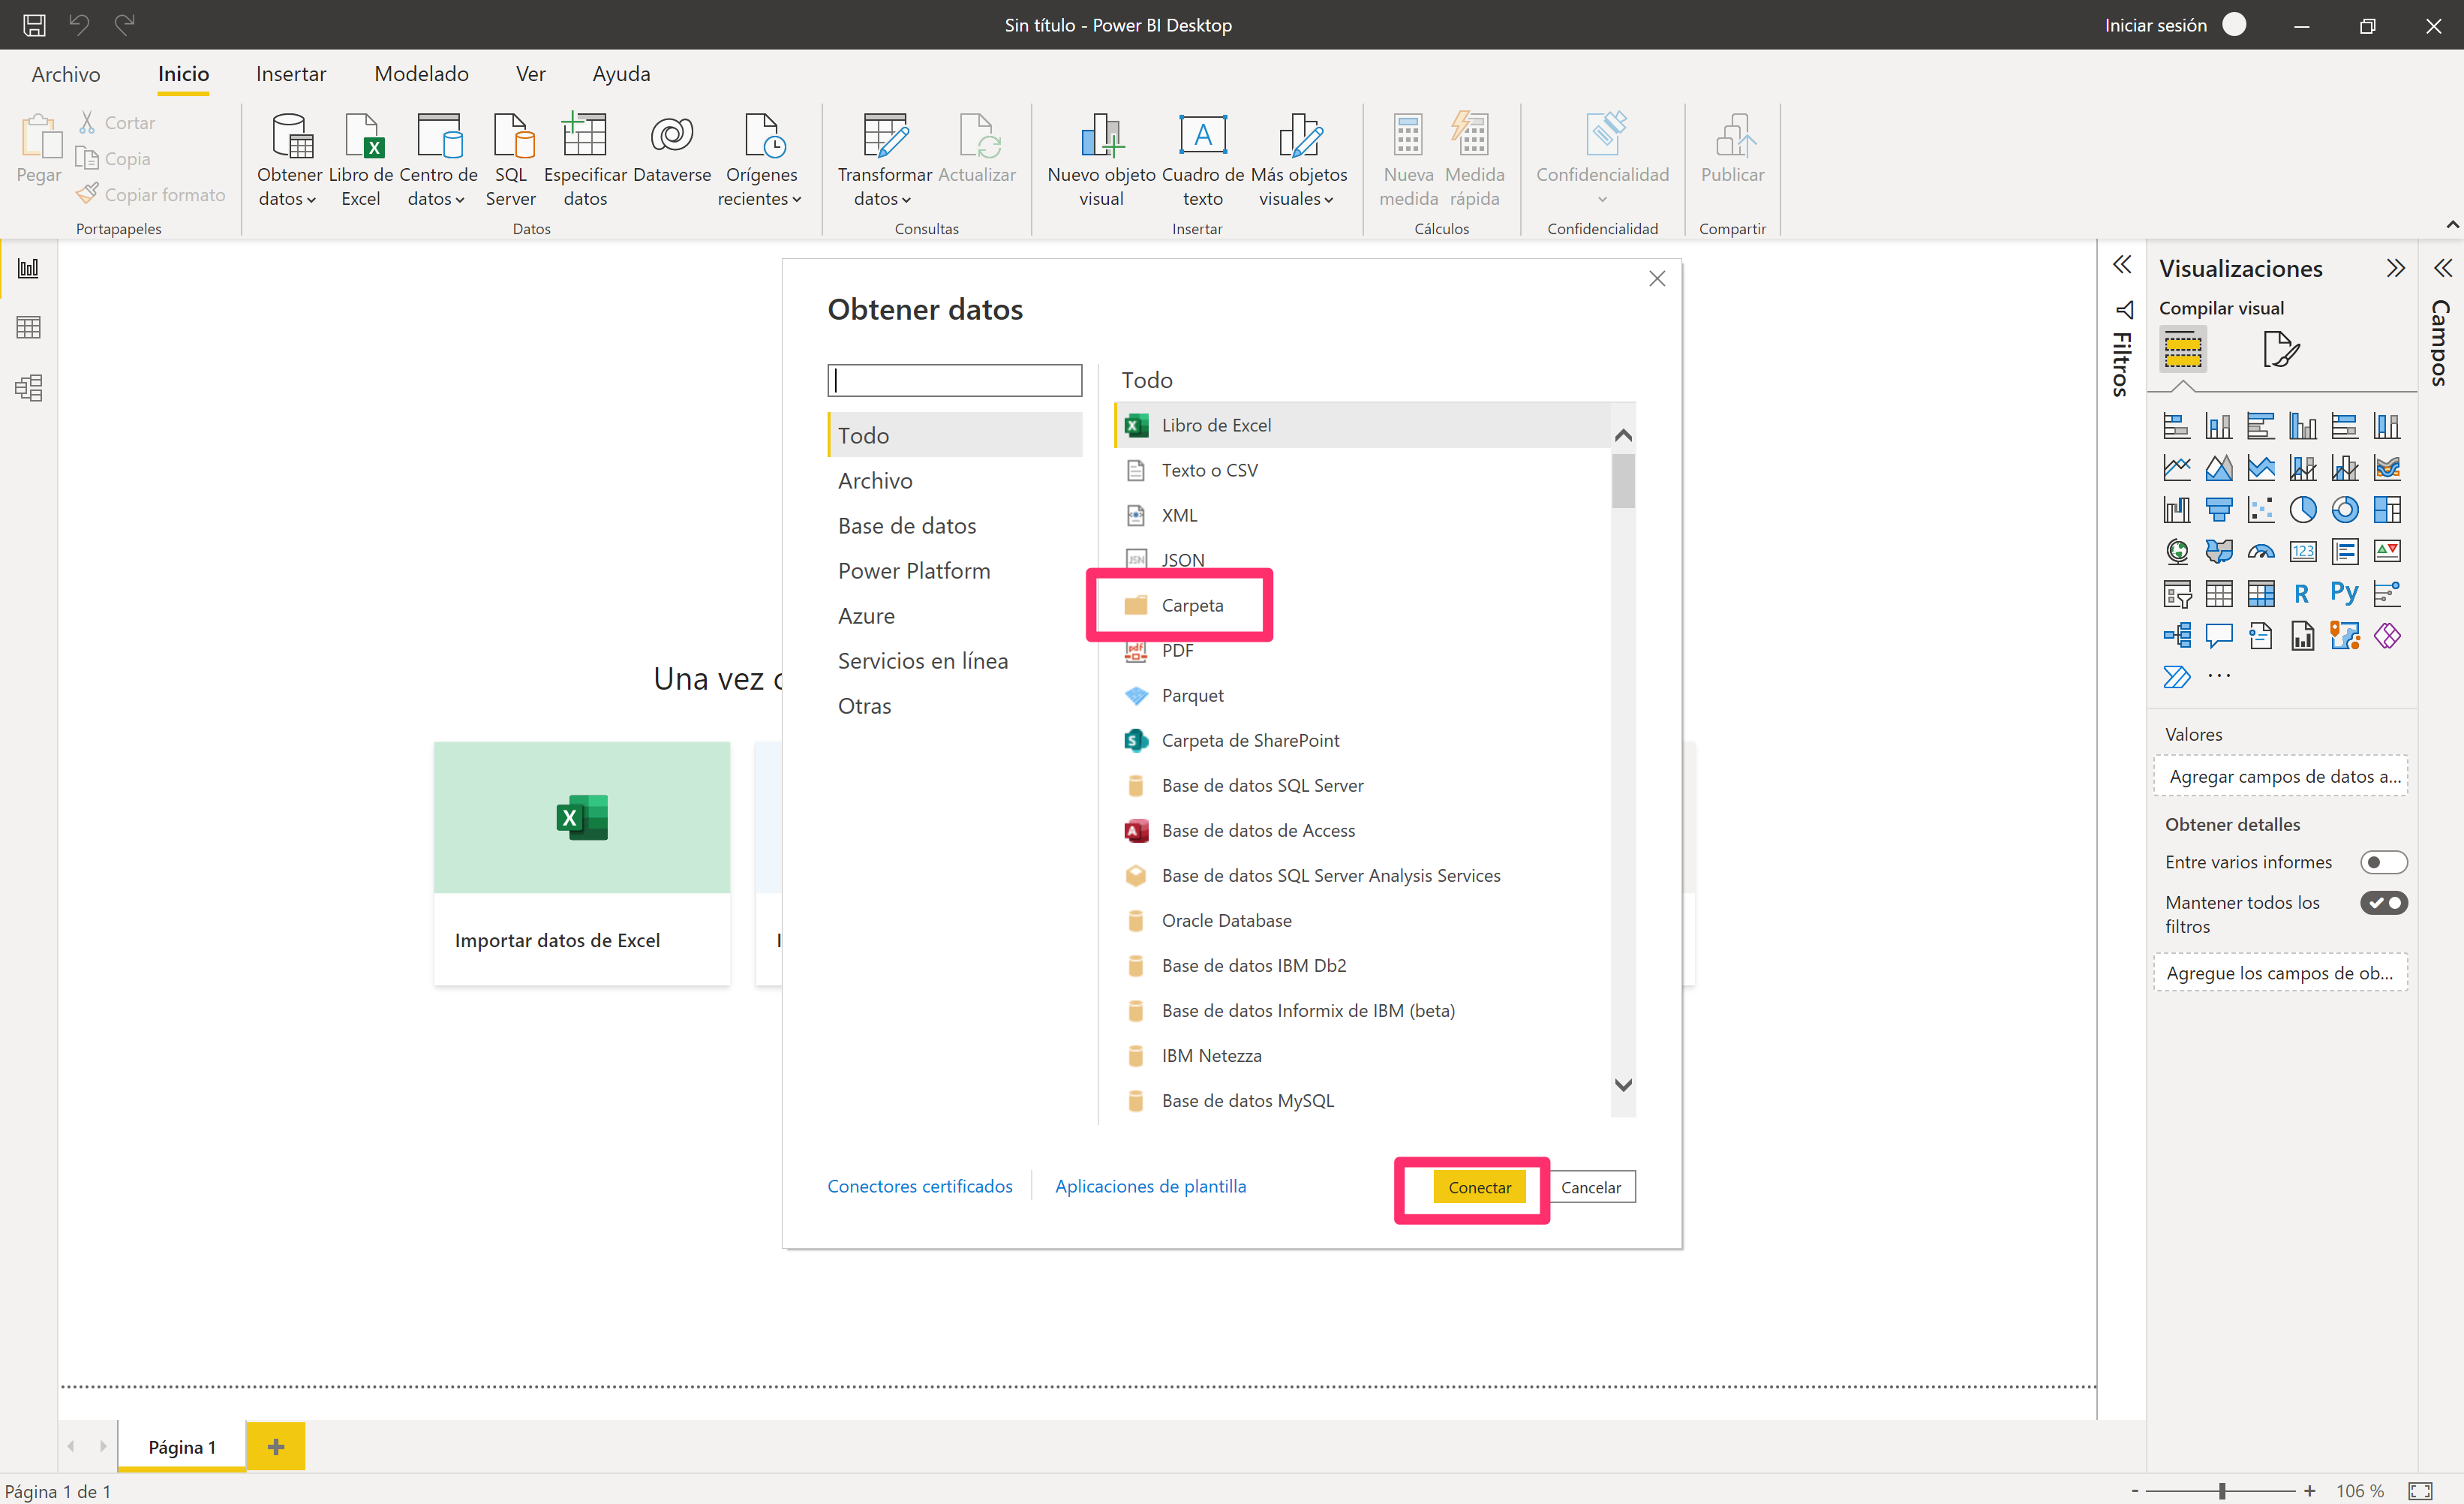Click the Undo arrow icon
Screen dimensions: 2464x1504
pos(79,24)
